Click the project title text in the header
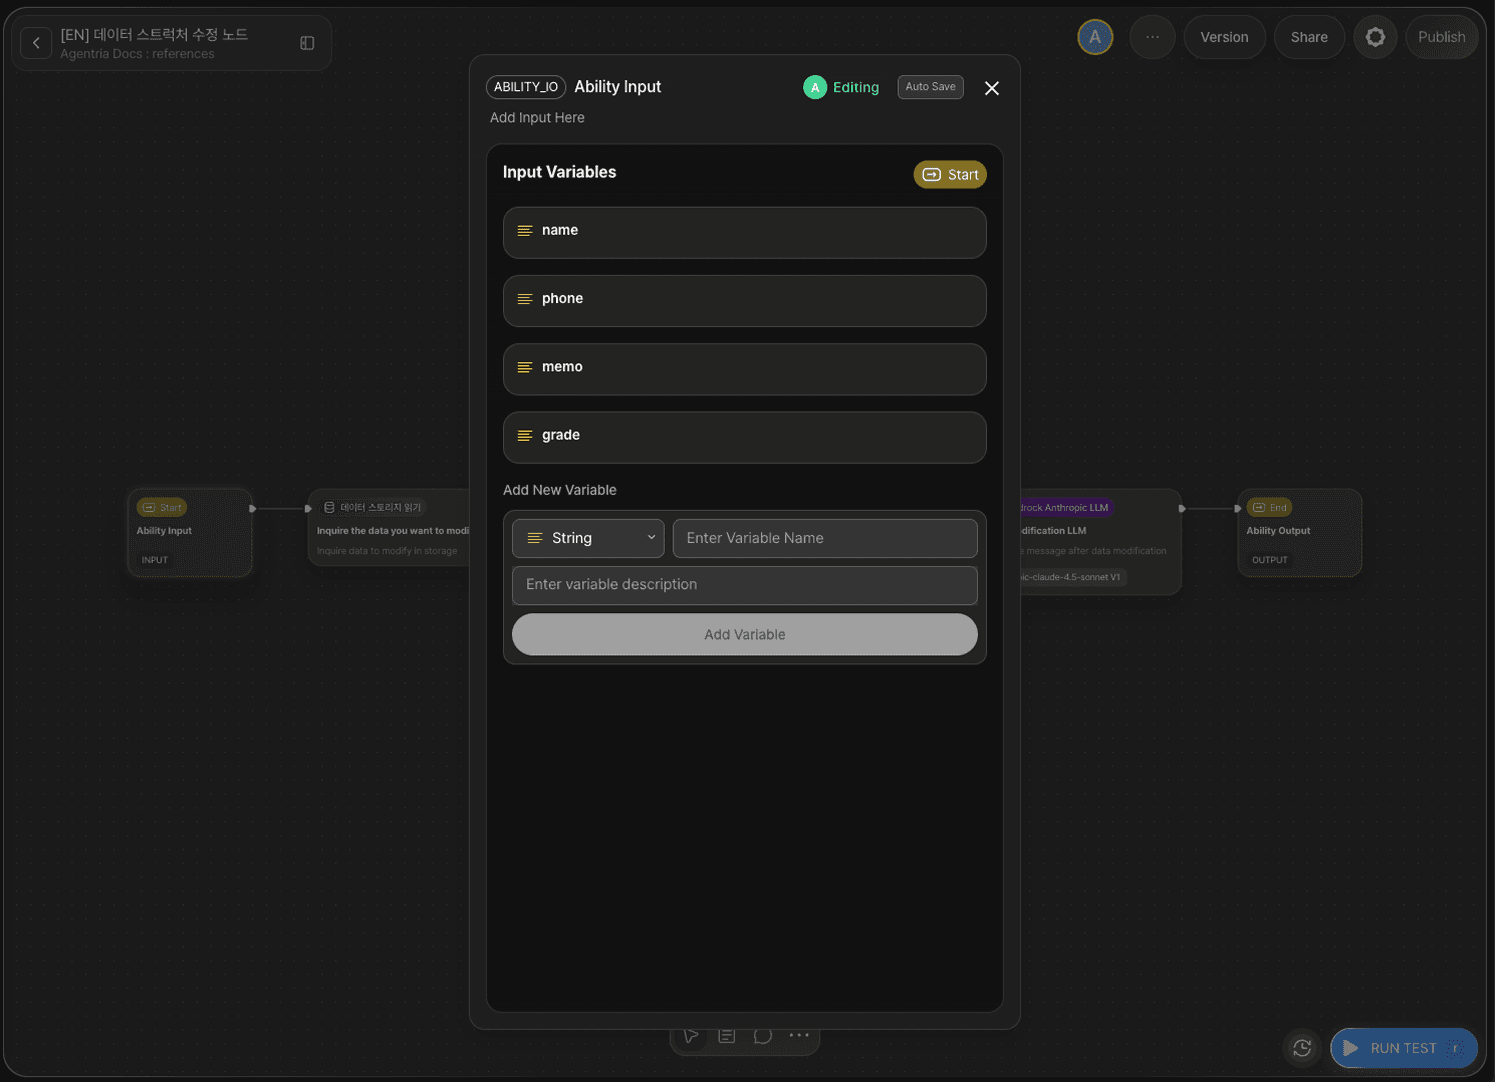1495x1082 pixels. 154,34
